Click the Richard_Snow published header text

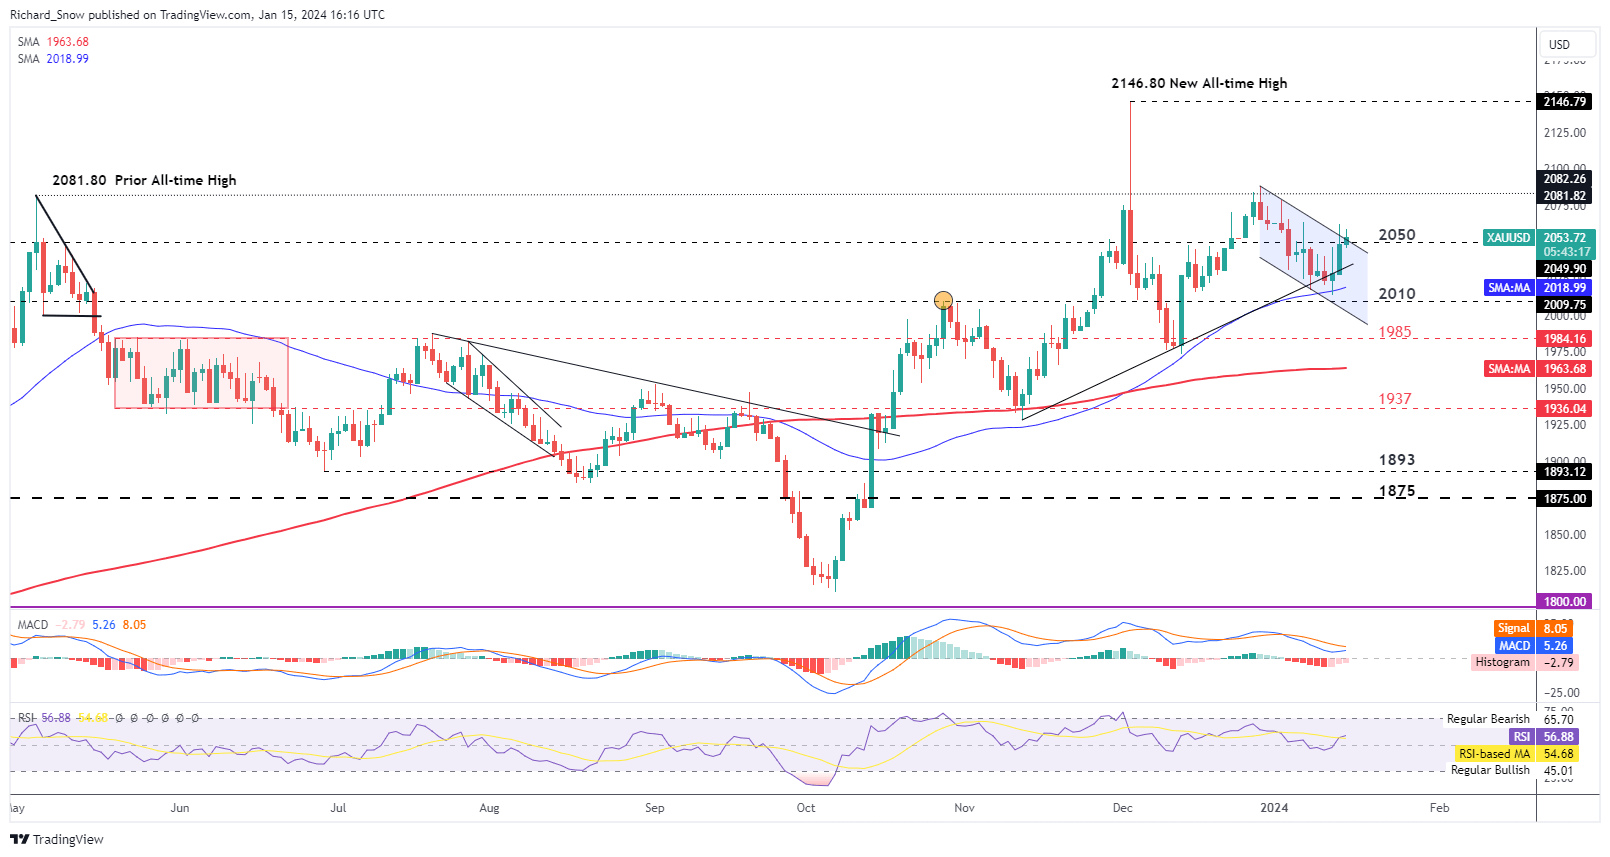(x=197, y=15)
